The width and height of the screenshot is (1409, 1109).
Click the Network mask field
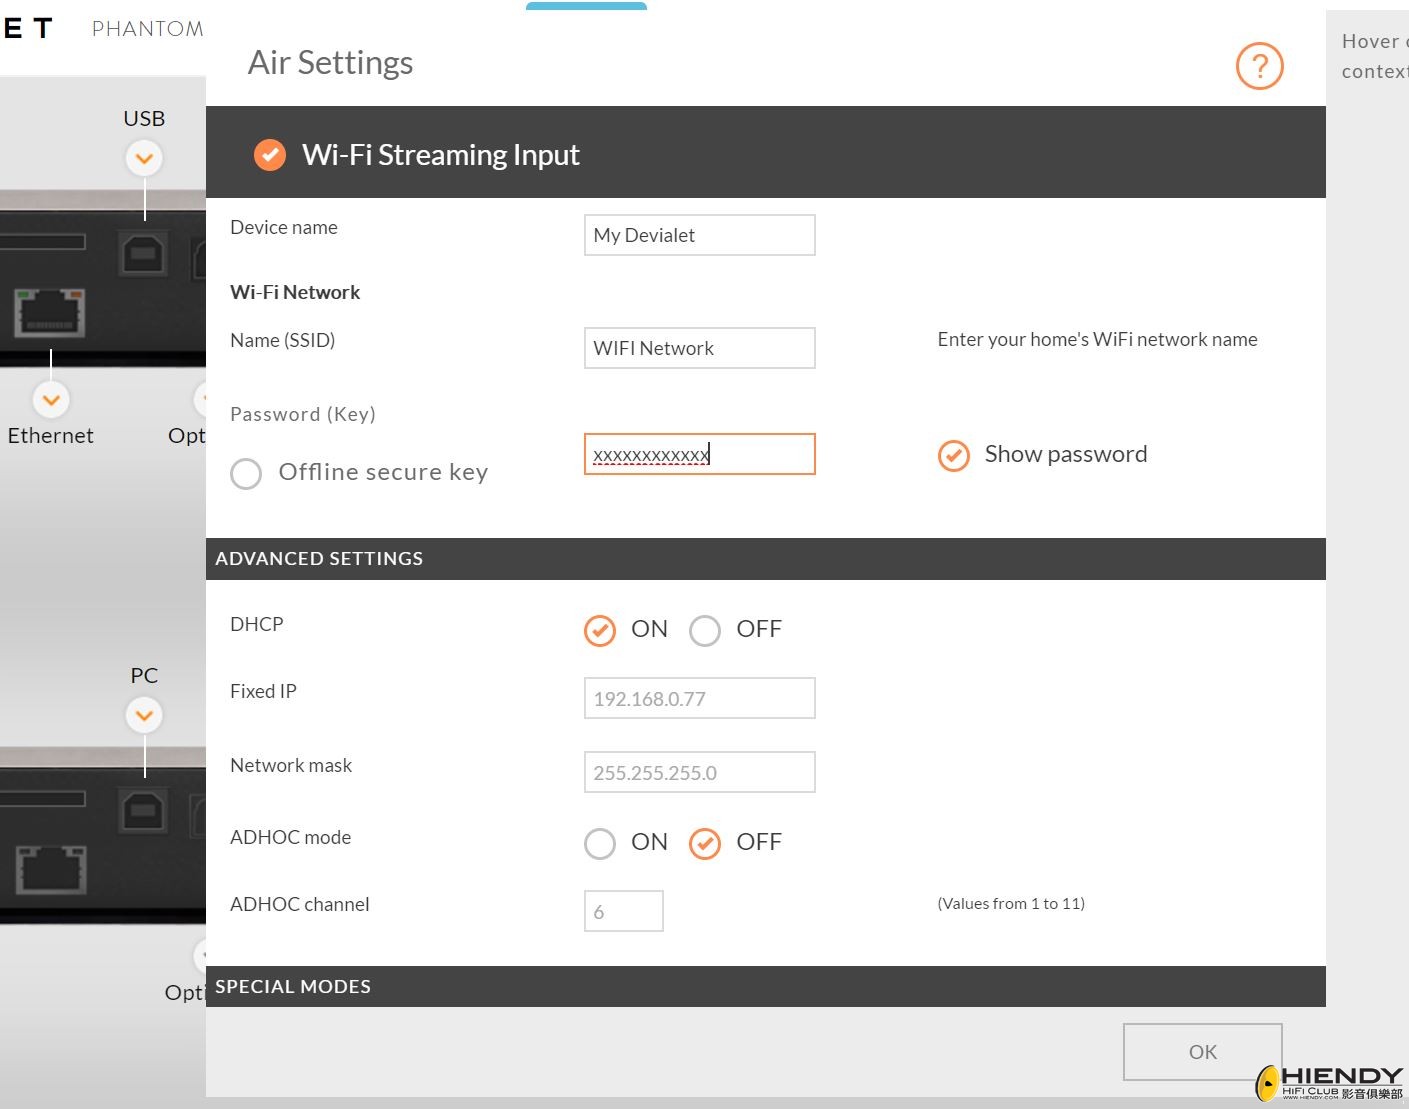[699, 772]
